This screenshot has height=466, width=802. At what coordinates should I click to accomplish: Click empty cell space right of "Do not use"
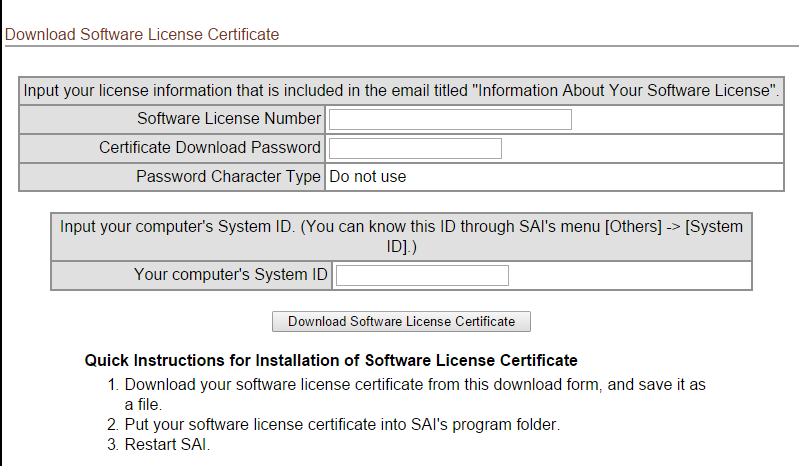pyautogui.click(x=600, y=177)
